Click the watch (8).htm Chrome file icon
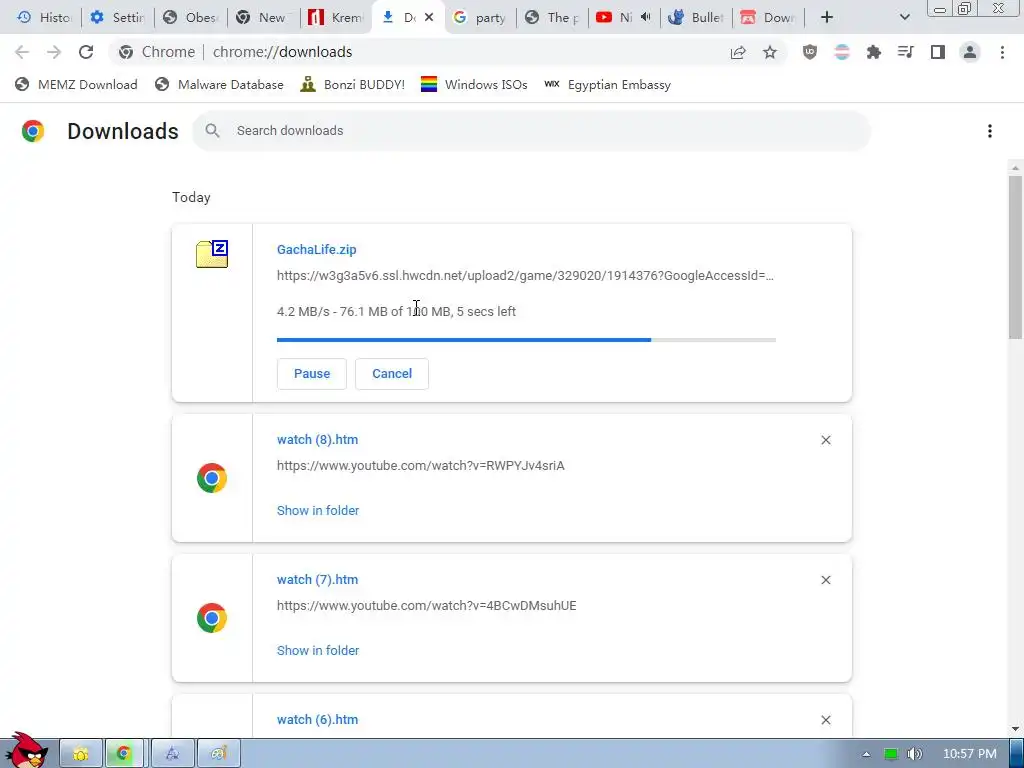 coord(212,478)
